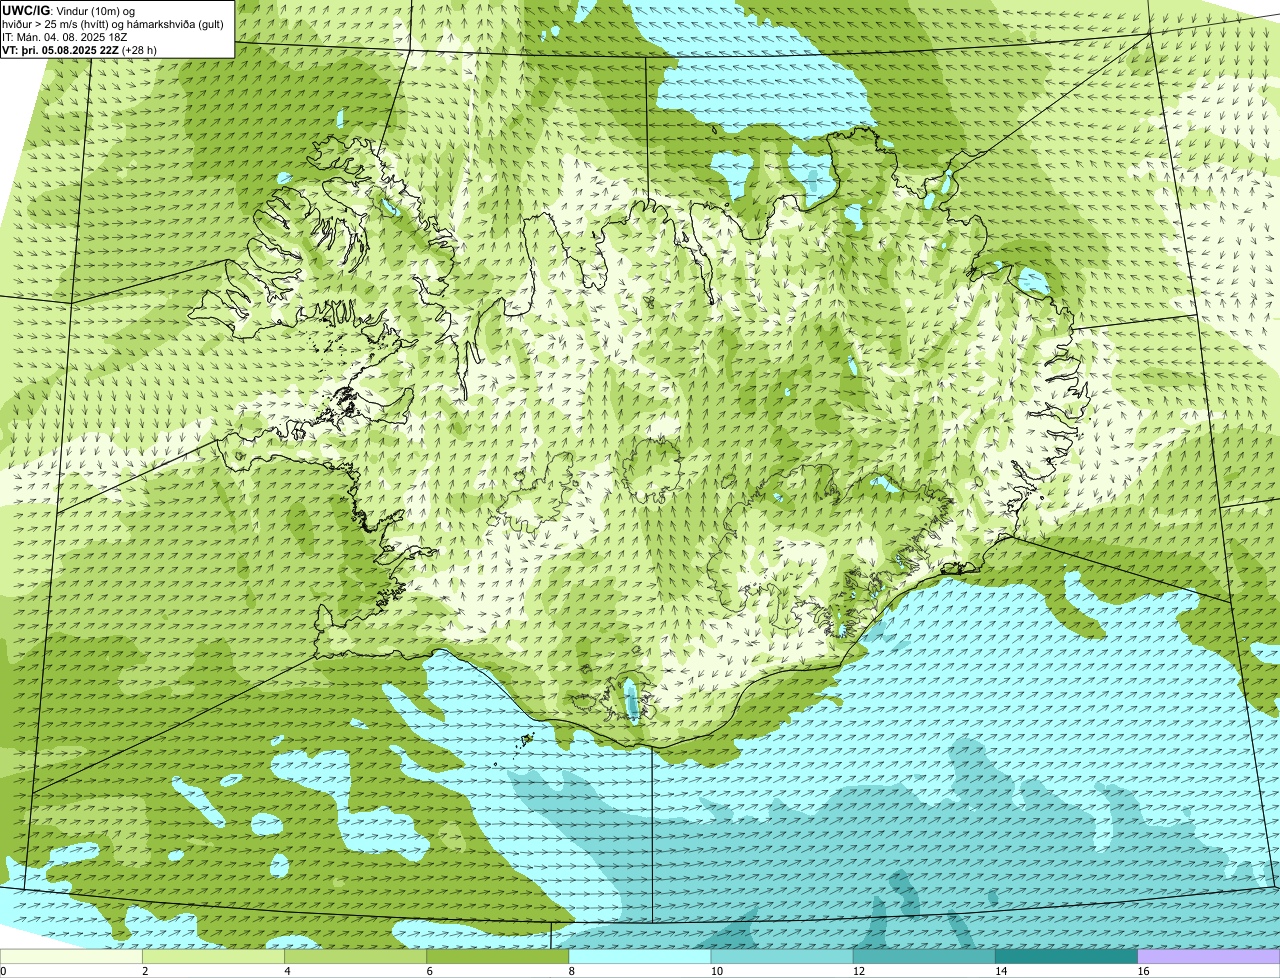1280x978 pixels.
Task: Click the 'UWC/IG: Vindur (10m) og' title line
Action: (x=68, y=10)
